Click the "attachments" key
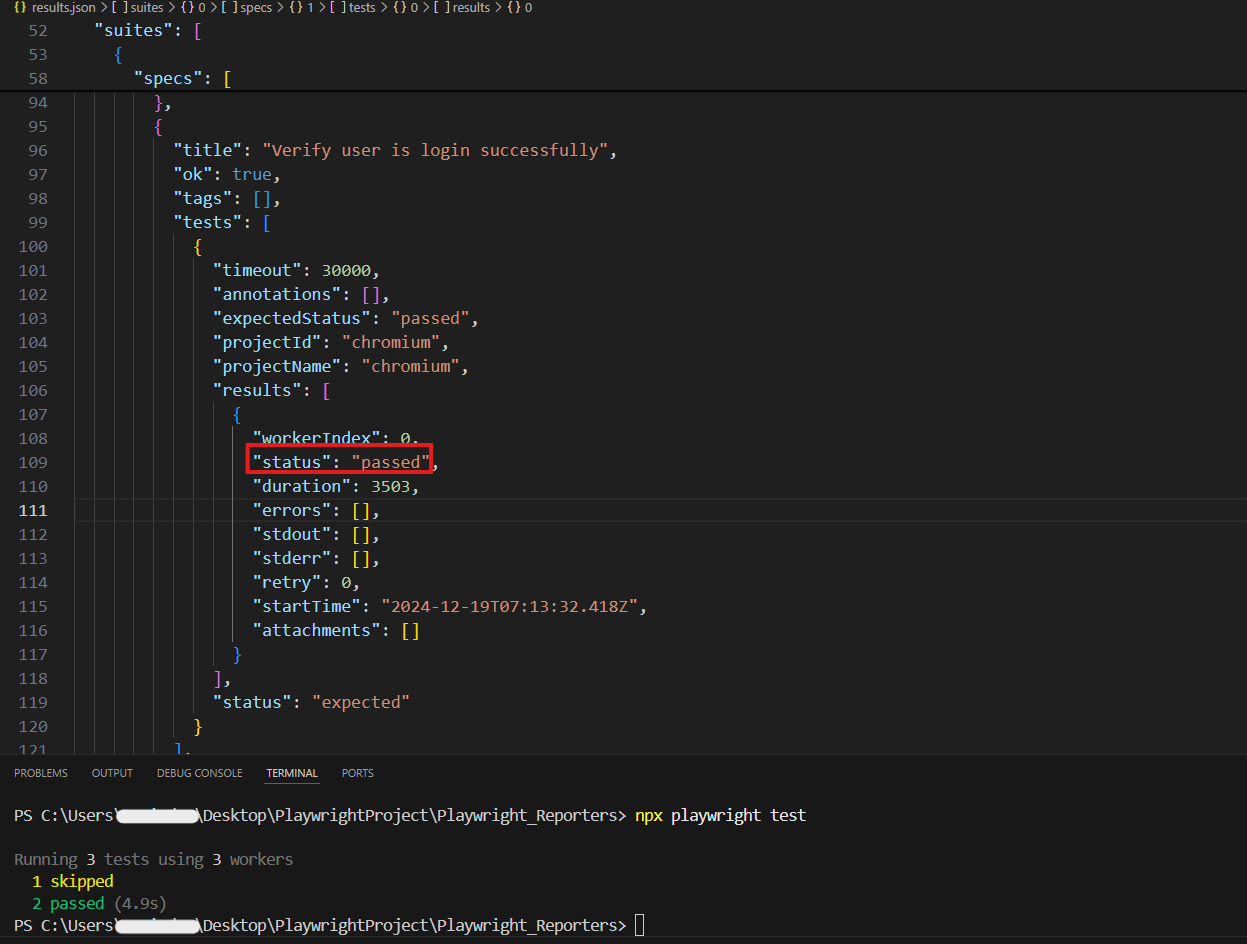 point(316,630)
